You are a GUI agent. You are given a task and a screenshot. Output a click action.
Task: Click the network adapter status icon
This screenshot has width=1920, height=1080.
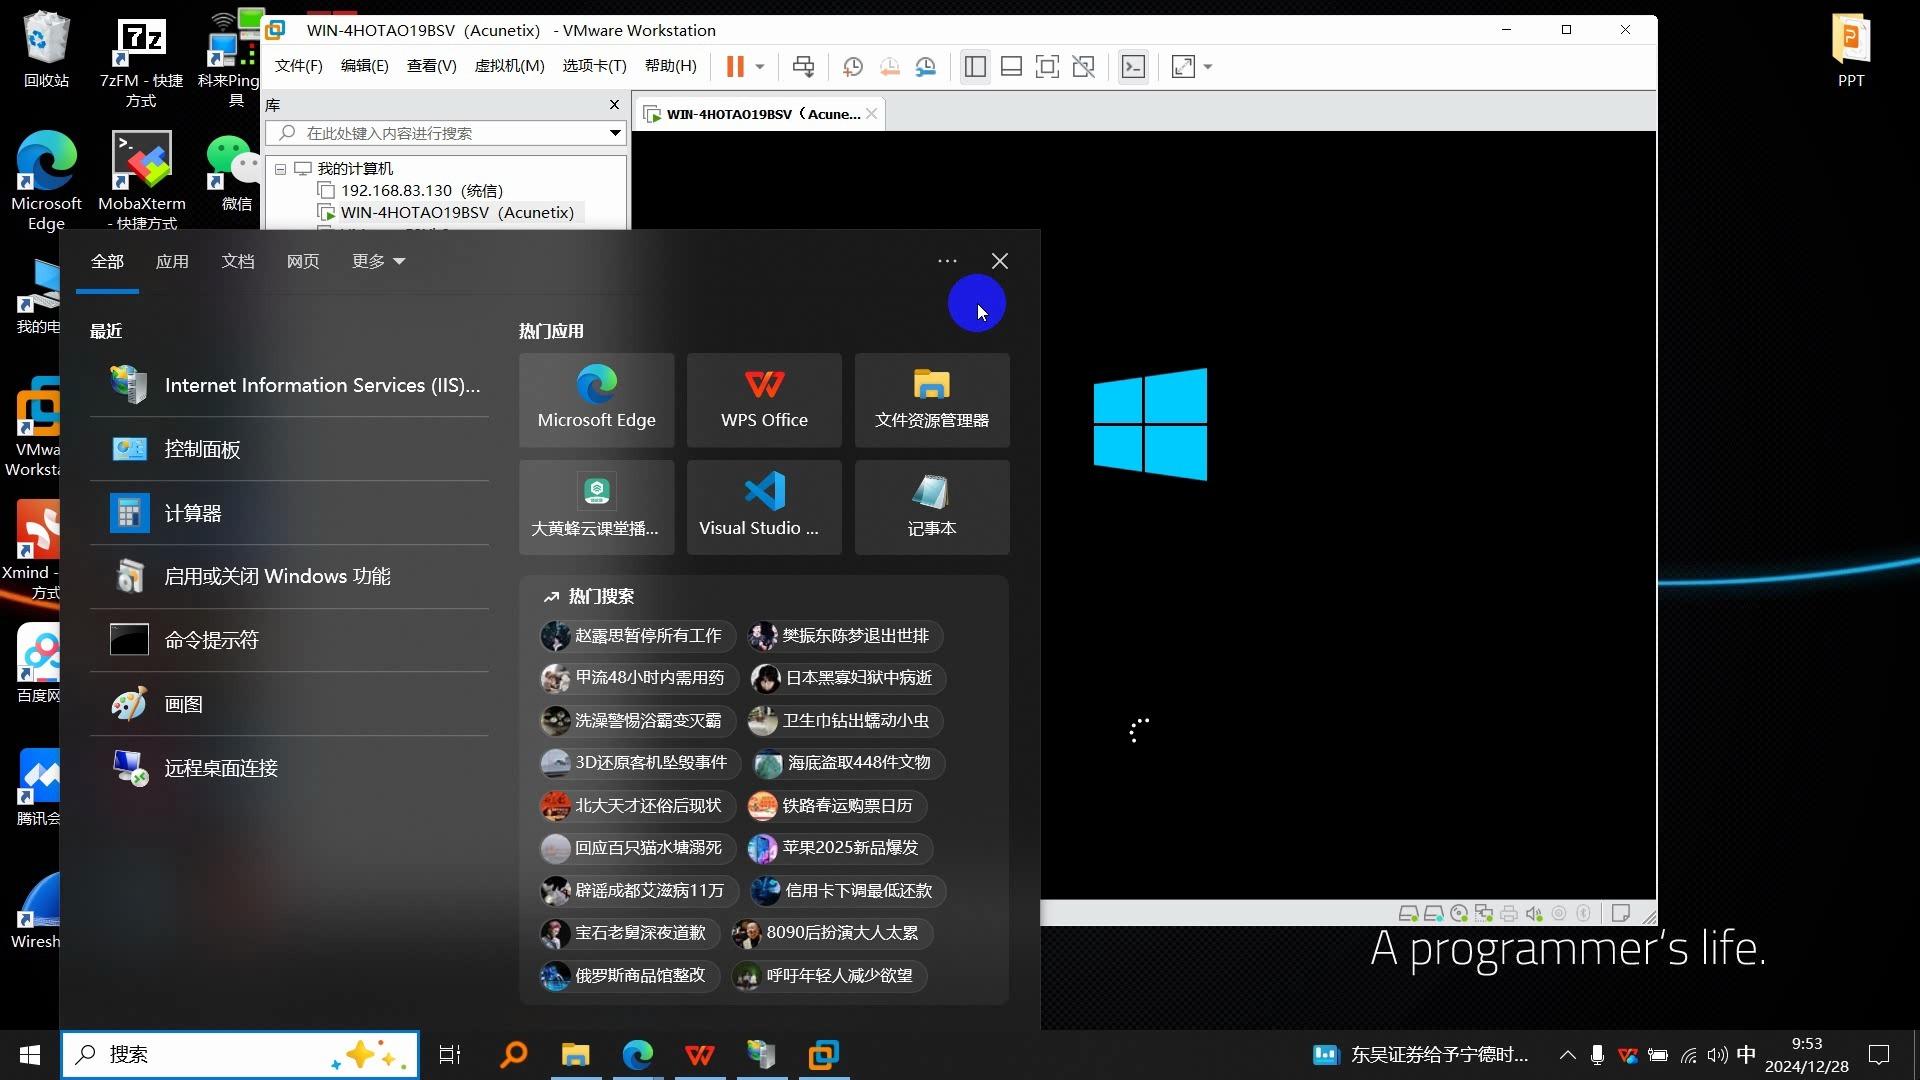click(x=1484, y=913)
